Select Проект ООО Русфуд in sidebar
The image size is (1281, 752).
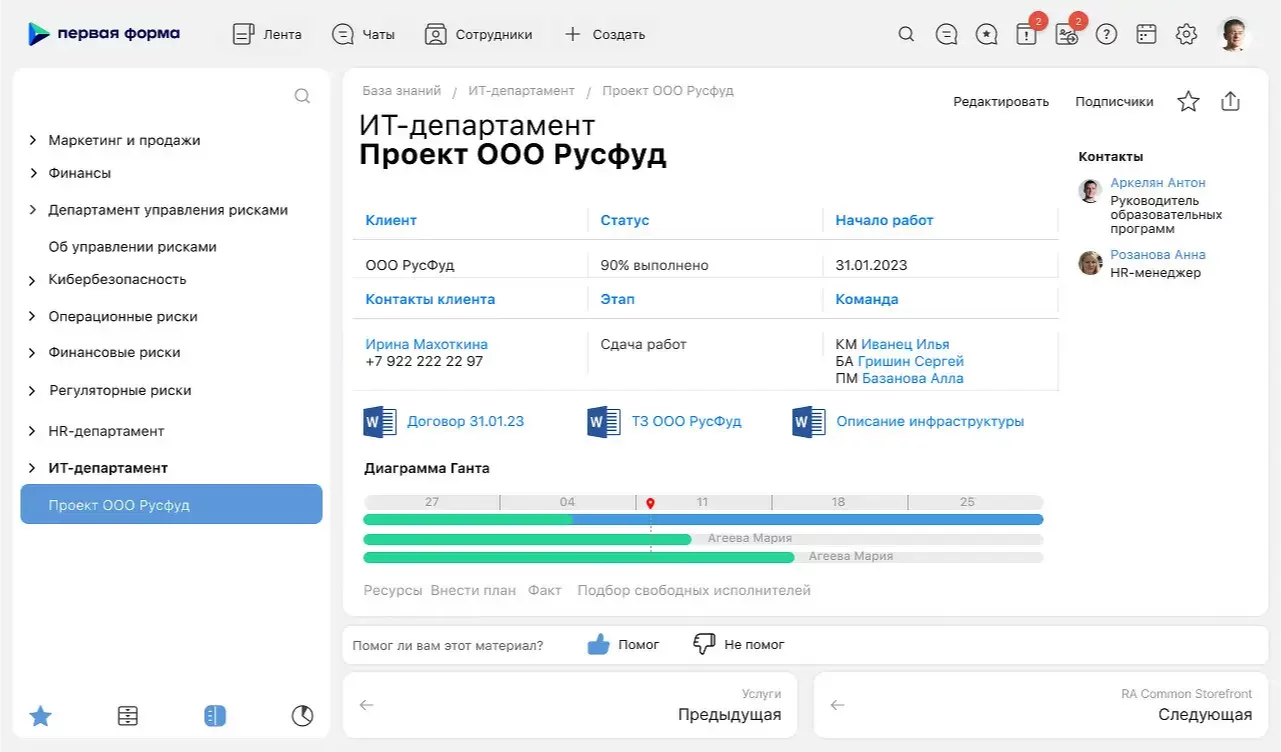coord(171,505)
